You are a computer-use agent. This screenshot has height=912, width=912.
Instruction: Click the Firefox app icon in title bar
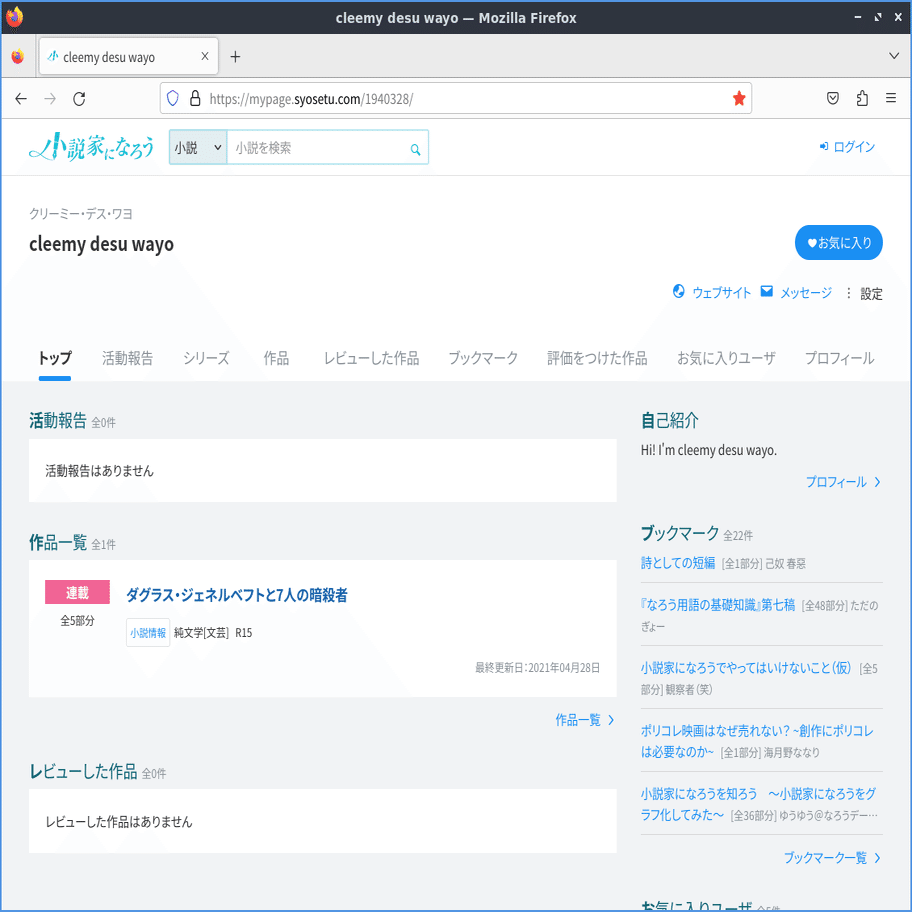click(15, 17)
